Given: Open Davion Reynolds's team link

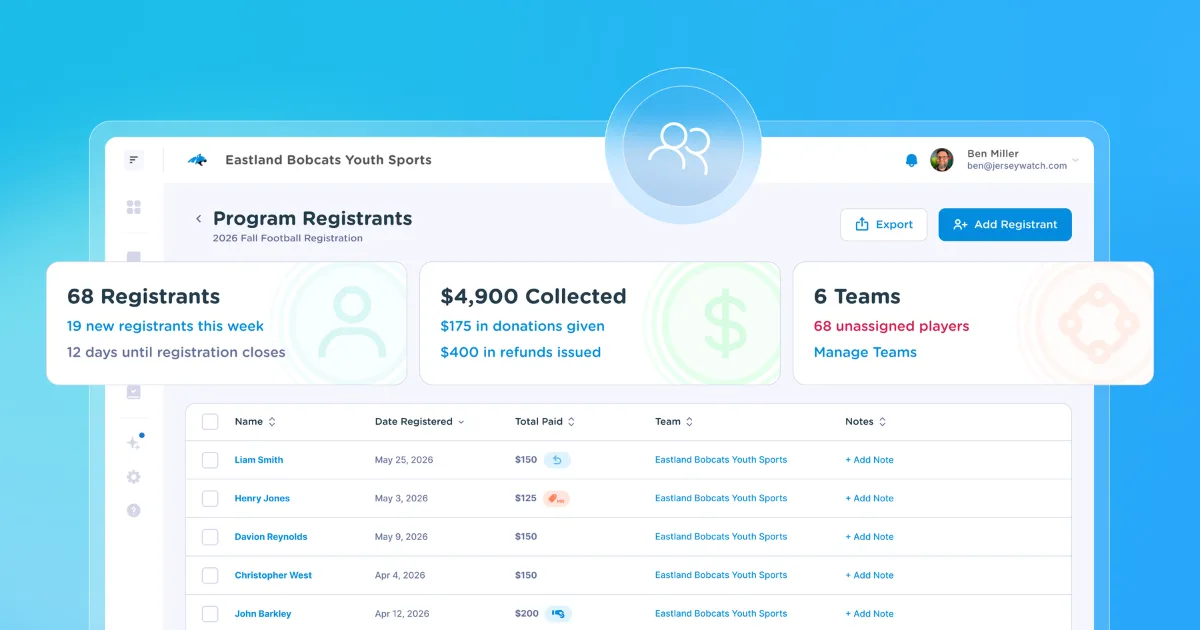Looking at the screenshot, I should 721,537.
